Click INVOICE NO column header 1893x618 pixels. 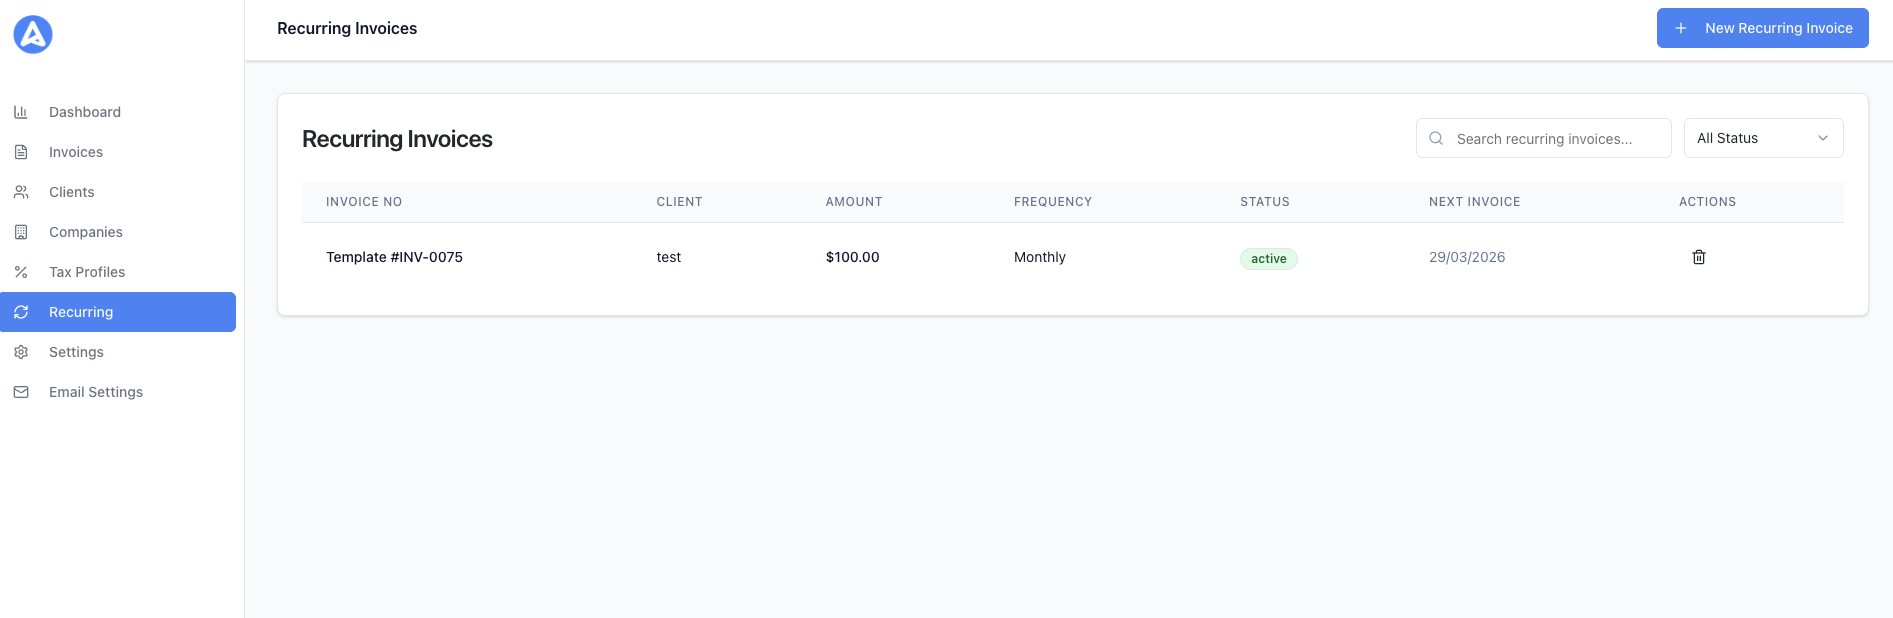(363, 202)
